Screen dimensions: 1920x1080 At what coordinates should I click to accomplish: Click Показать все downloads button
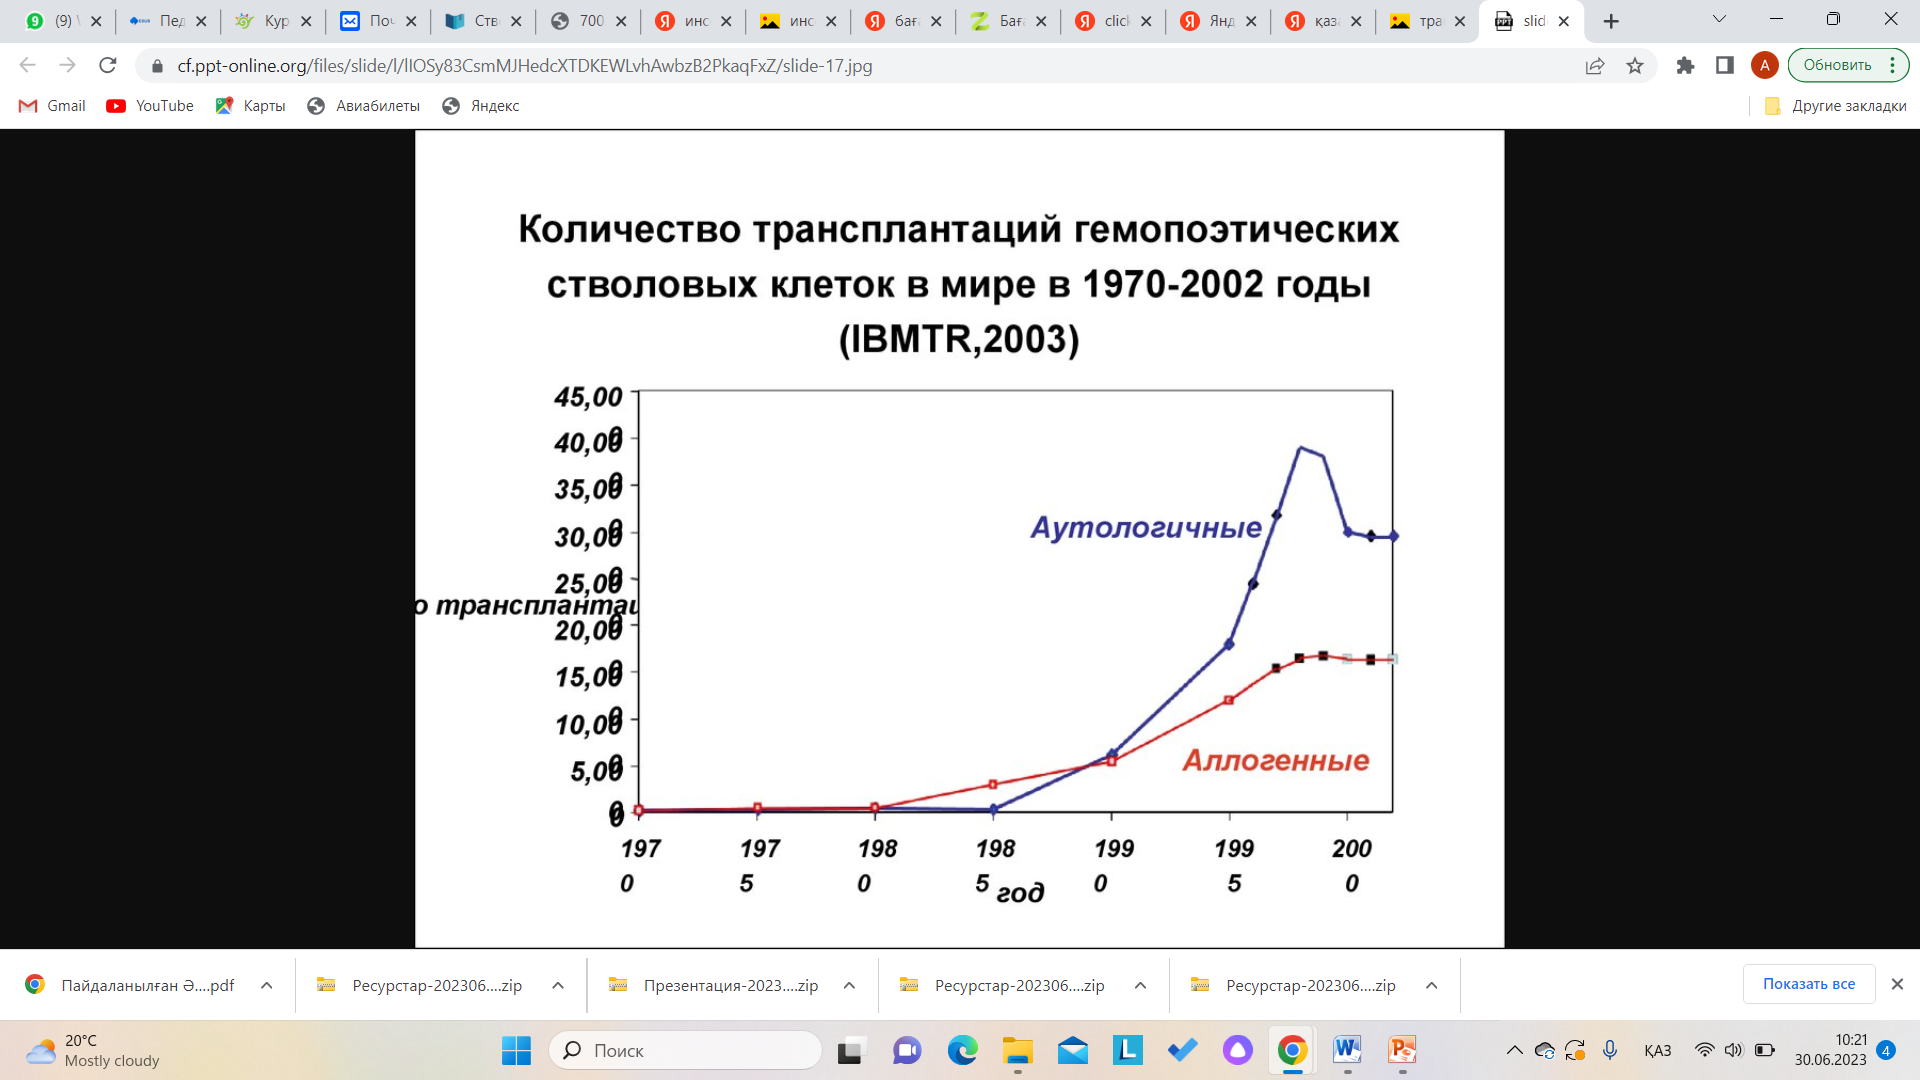(1808, 984)
